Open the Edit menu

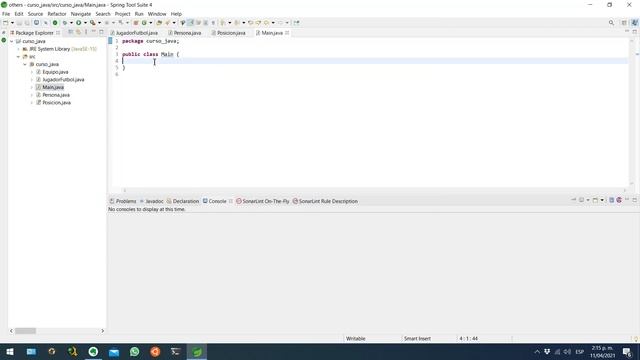(x=19, y=14)
